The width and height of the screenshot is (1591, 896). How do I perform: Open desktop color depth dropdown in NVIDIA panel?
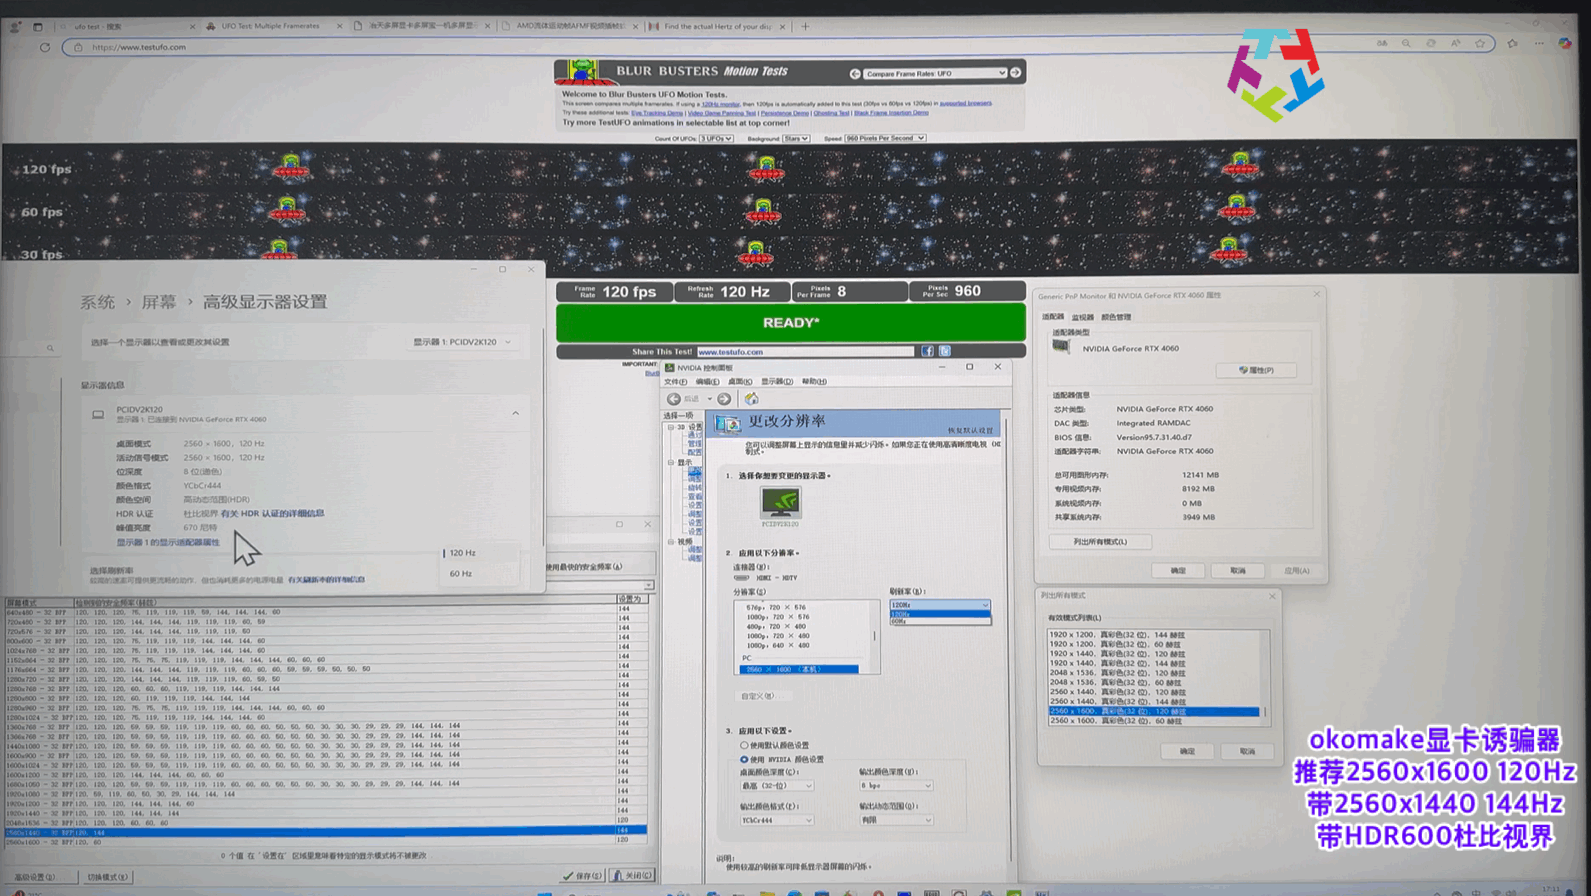click(x=777, y=786)
